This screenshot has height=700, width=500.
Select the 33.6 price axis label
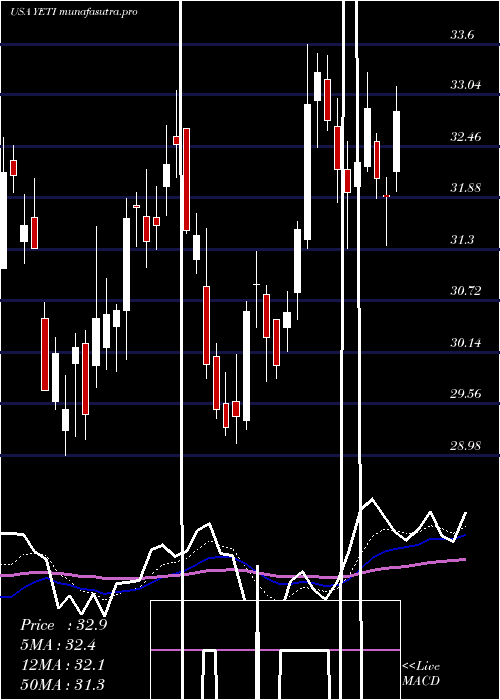coord(462,34)
